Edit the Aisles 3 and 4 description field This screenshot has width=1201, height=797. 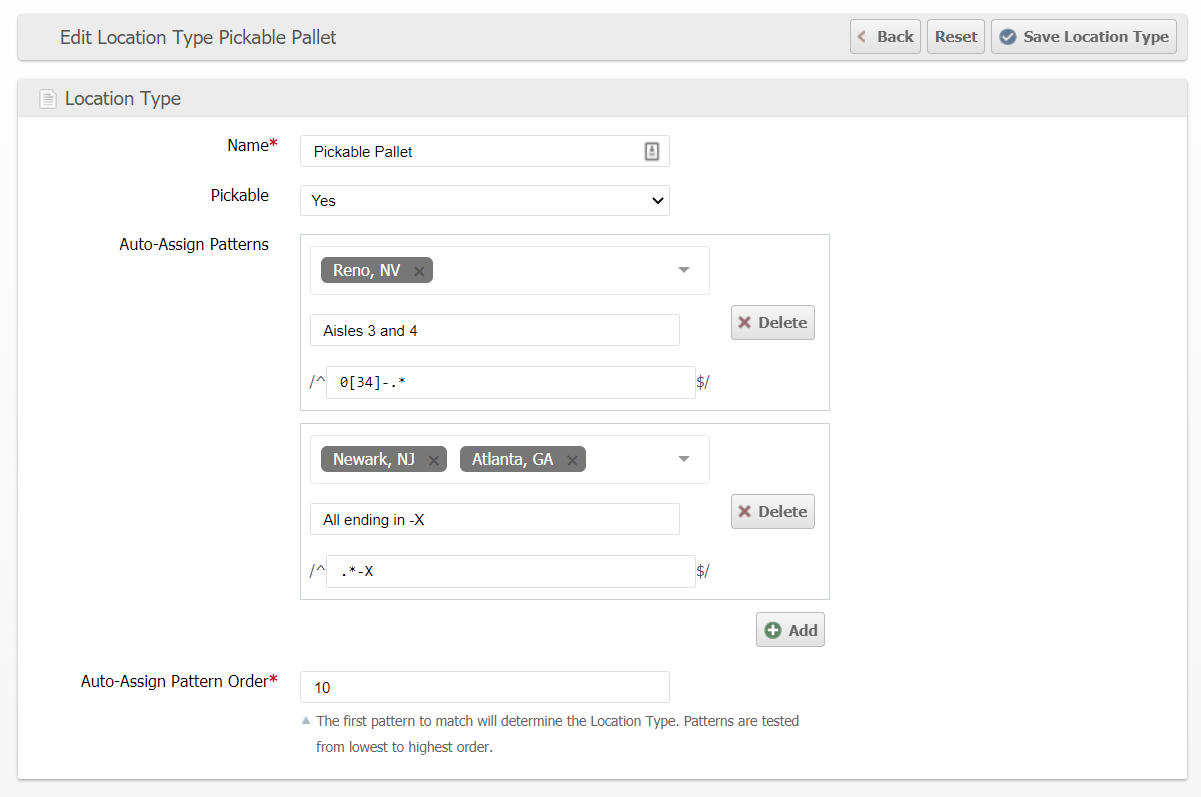coord(494,331)
